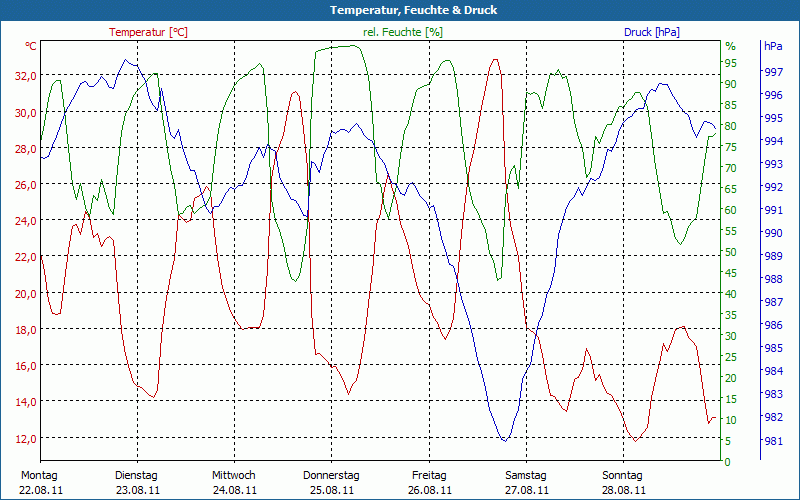Click the 'Donnerstag' day label
The height and width of the screenshot is (500, 800).
(331, 476)
